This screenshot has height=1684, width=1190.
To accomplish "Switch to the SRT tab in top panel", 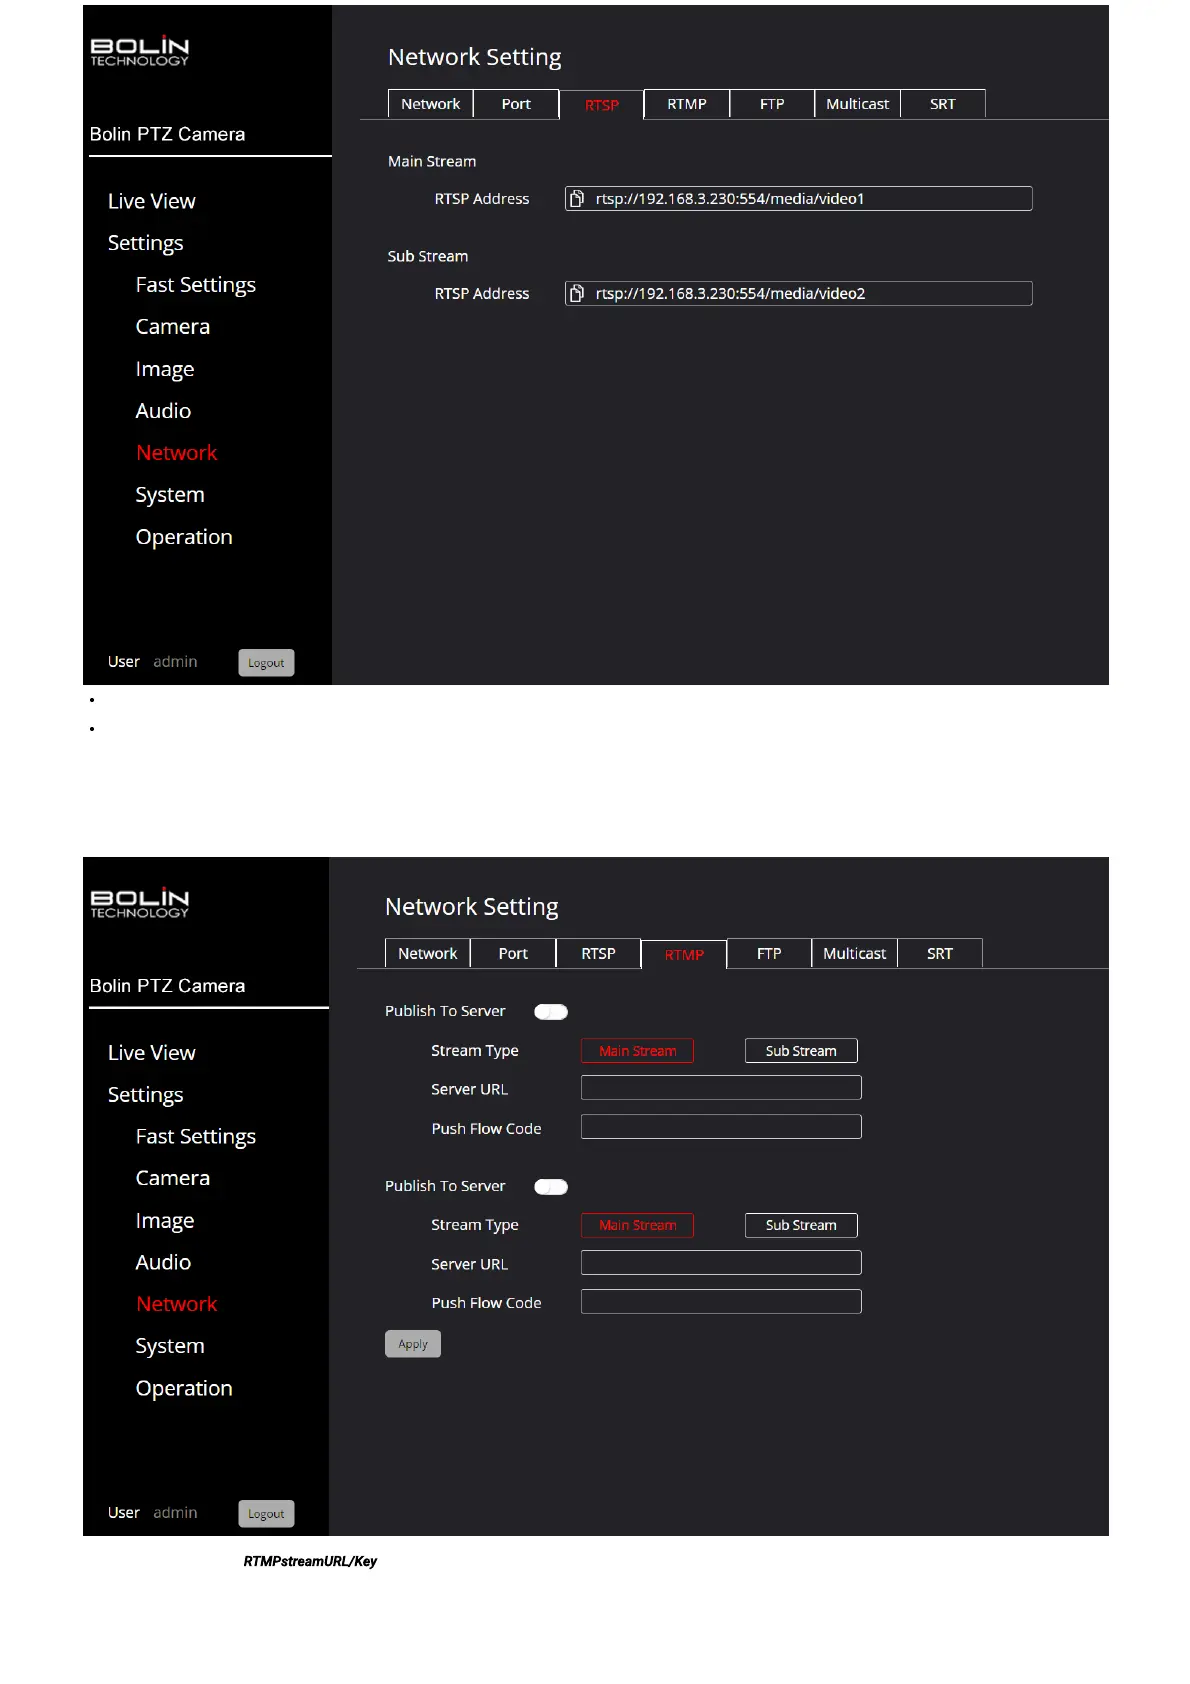I will point(942,104).
